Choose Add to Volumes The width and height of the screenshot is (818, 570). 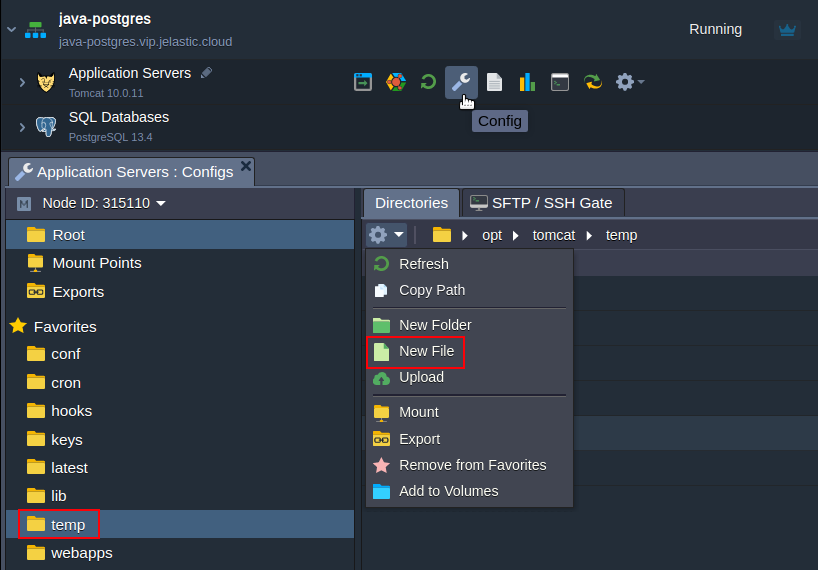(470, 491)
